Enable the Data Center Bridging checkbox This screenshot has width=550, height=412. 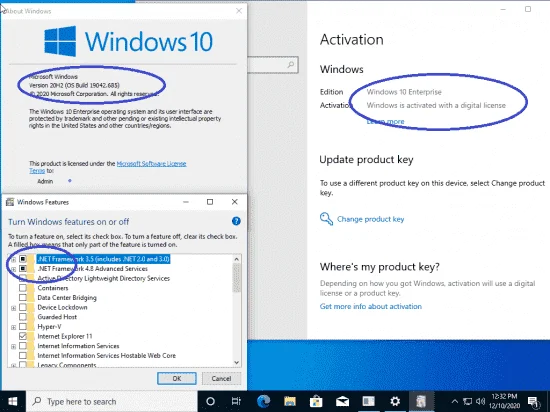23,298
